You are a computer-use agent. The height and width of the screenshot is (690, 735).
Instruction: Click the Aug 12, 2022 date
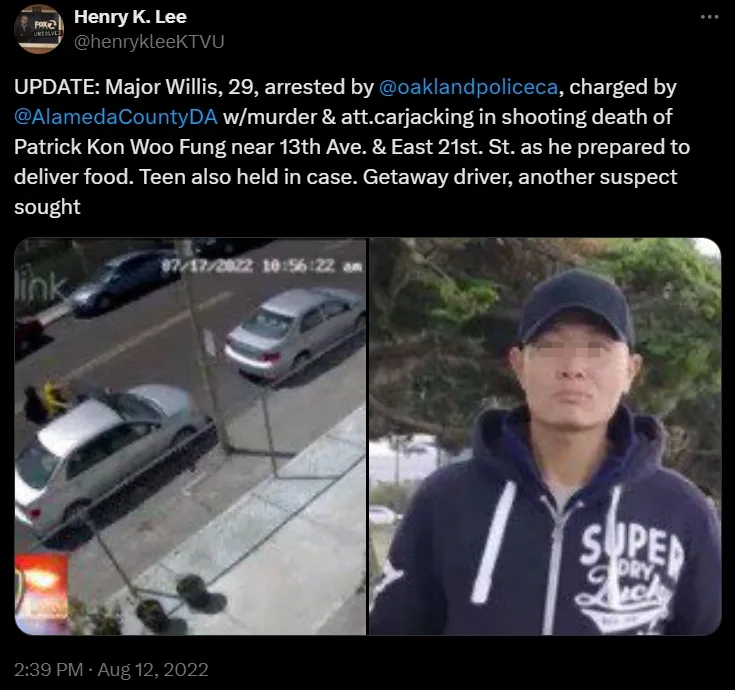(153, 670)
